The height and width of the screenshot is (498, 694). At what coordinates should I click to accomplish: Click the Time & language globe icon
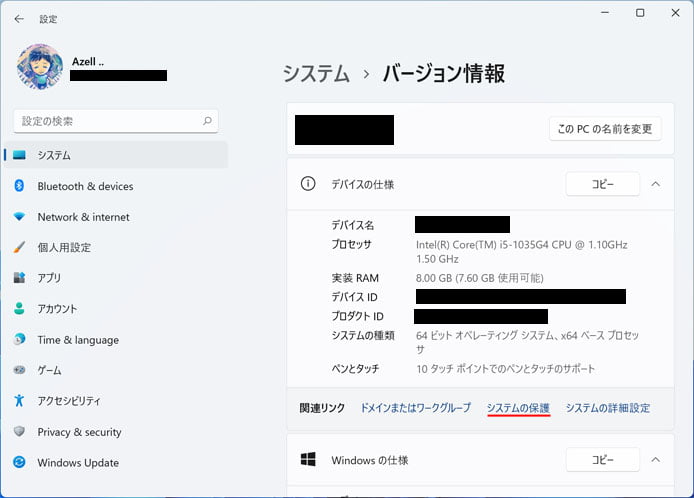19,340
